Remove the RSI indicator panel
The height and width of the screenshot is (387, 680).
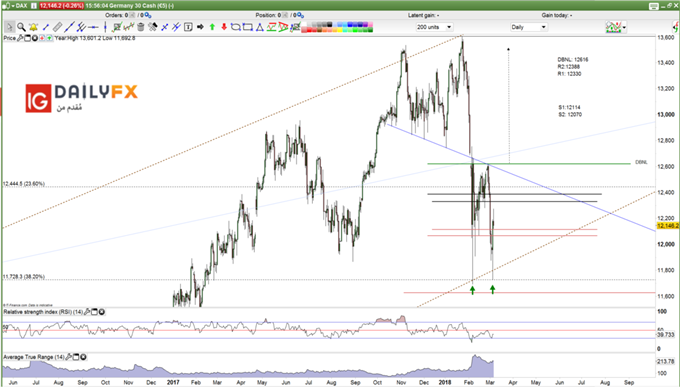[101, 312]
